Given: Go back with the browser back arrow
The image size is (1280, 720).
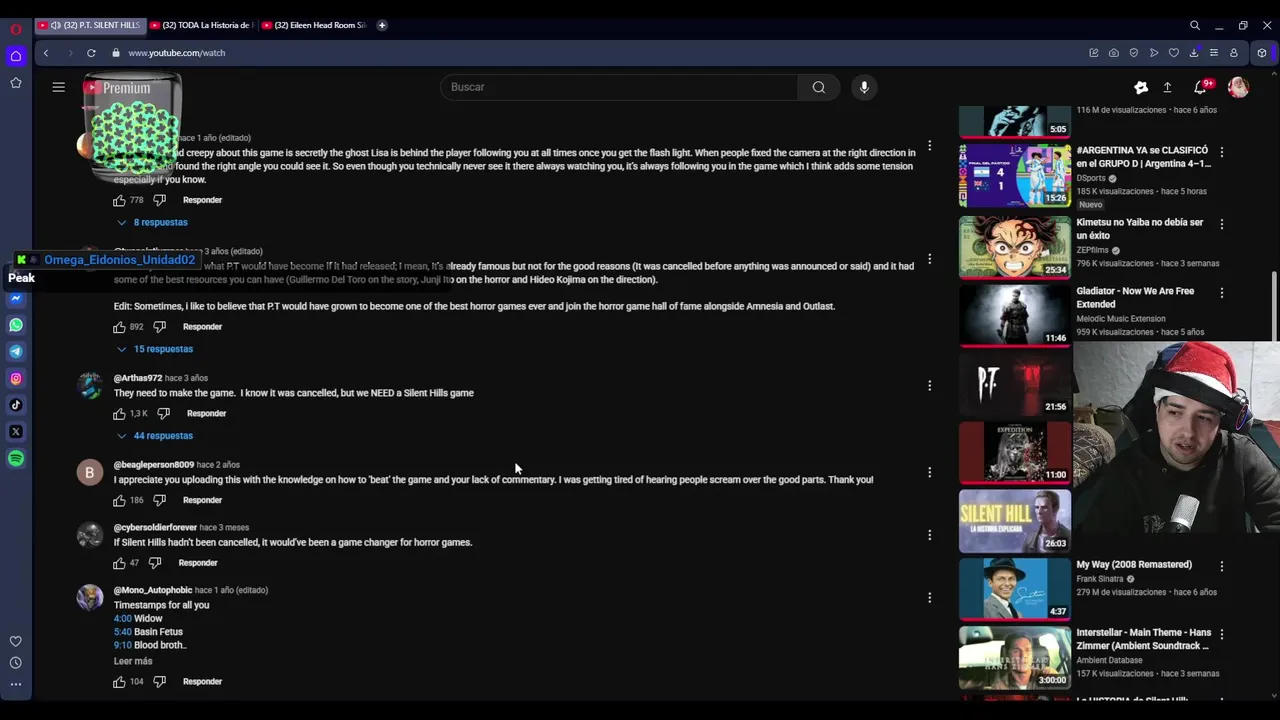Looking at the screenshot, I should (x=46, y=53).
